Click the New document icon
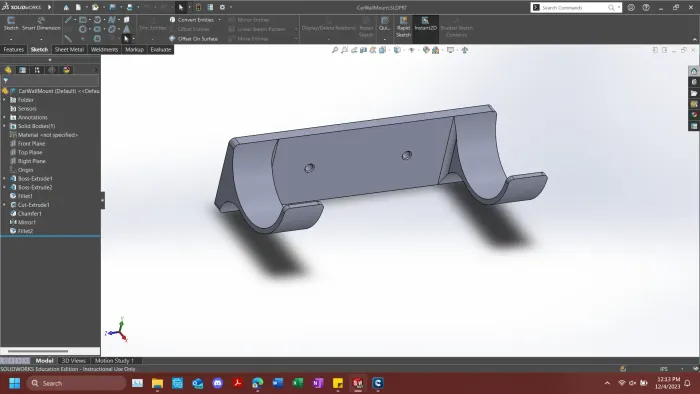This screenshot has width=700, height=394. [78, 7]
